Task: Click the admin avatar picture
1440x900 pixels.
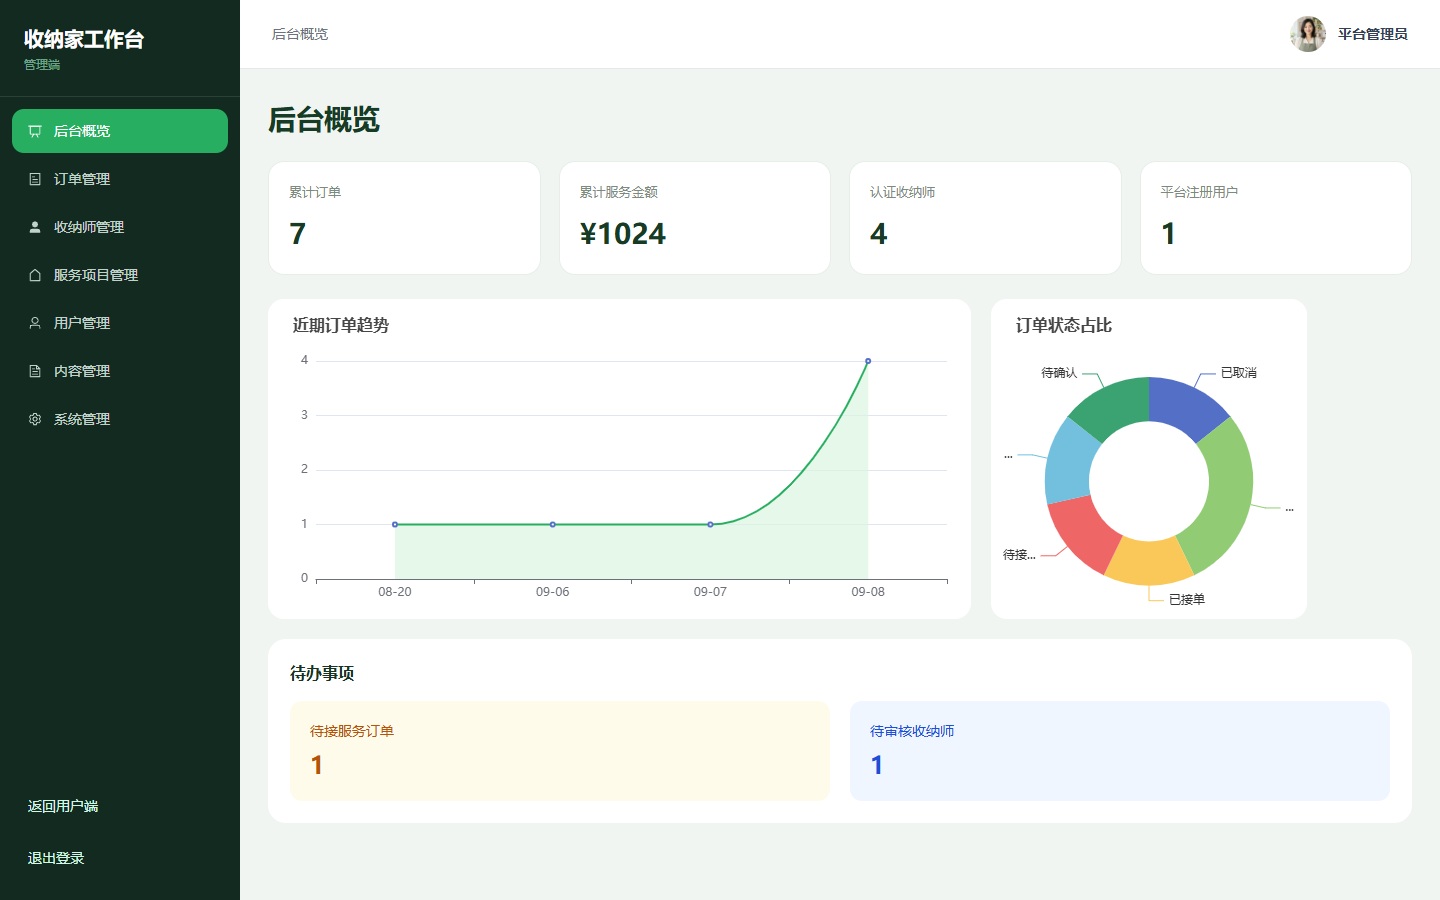Action: 1308,34
